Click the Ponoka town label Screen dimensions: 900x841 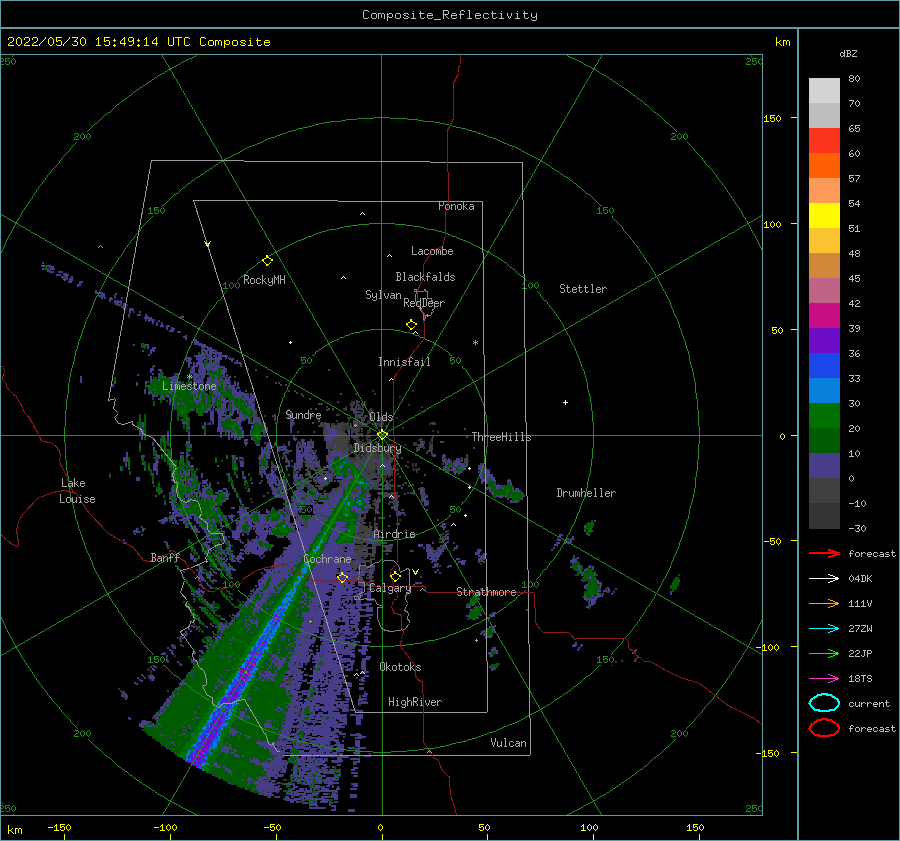point(456,206)
